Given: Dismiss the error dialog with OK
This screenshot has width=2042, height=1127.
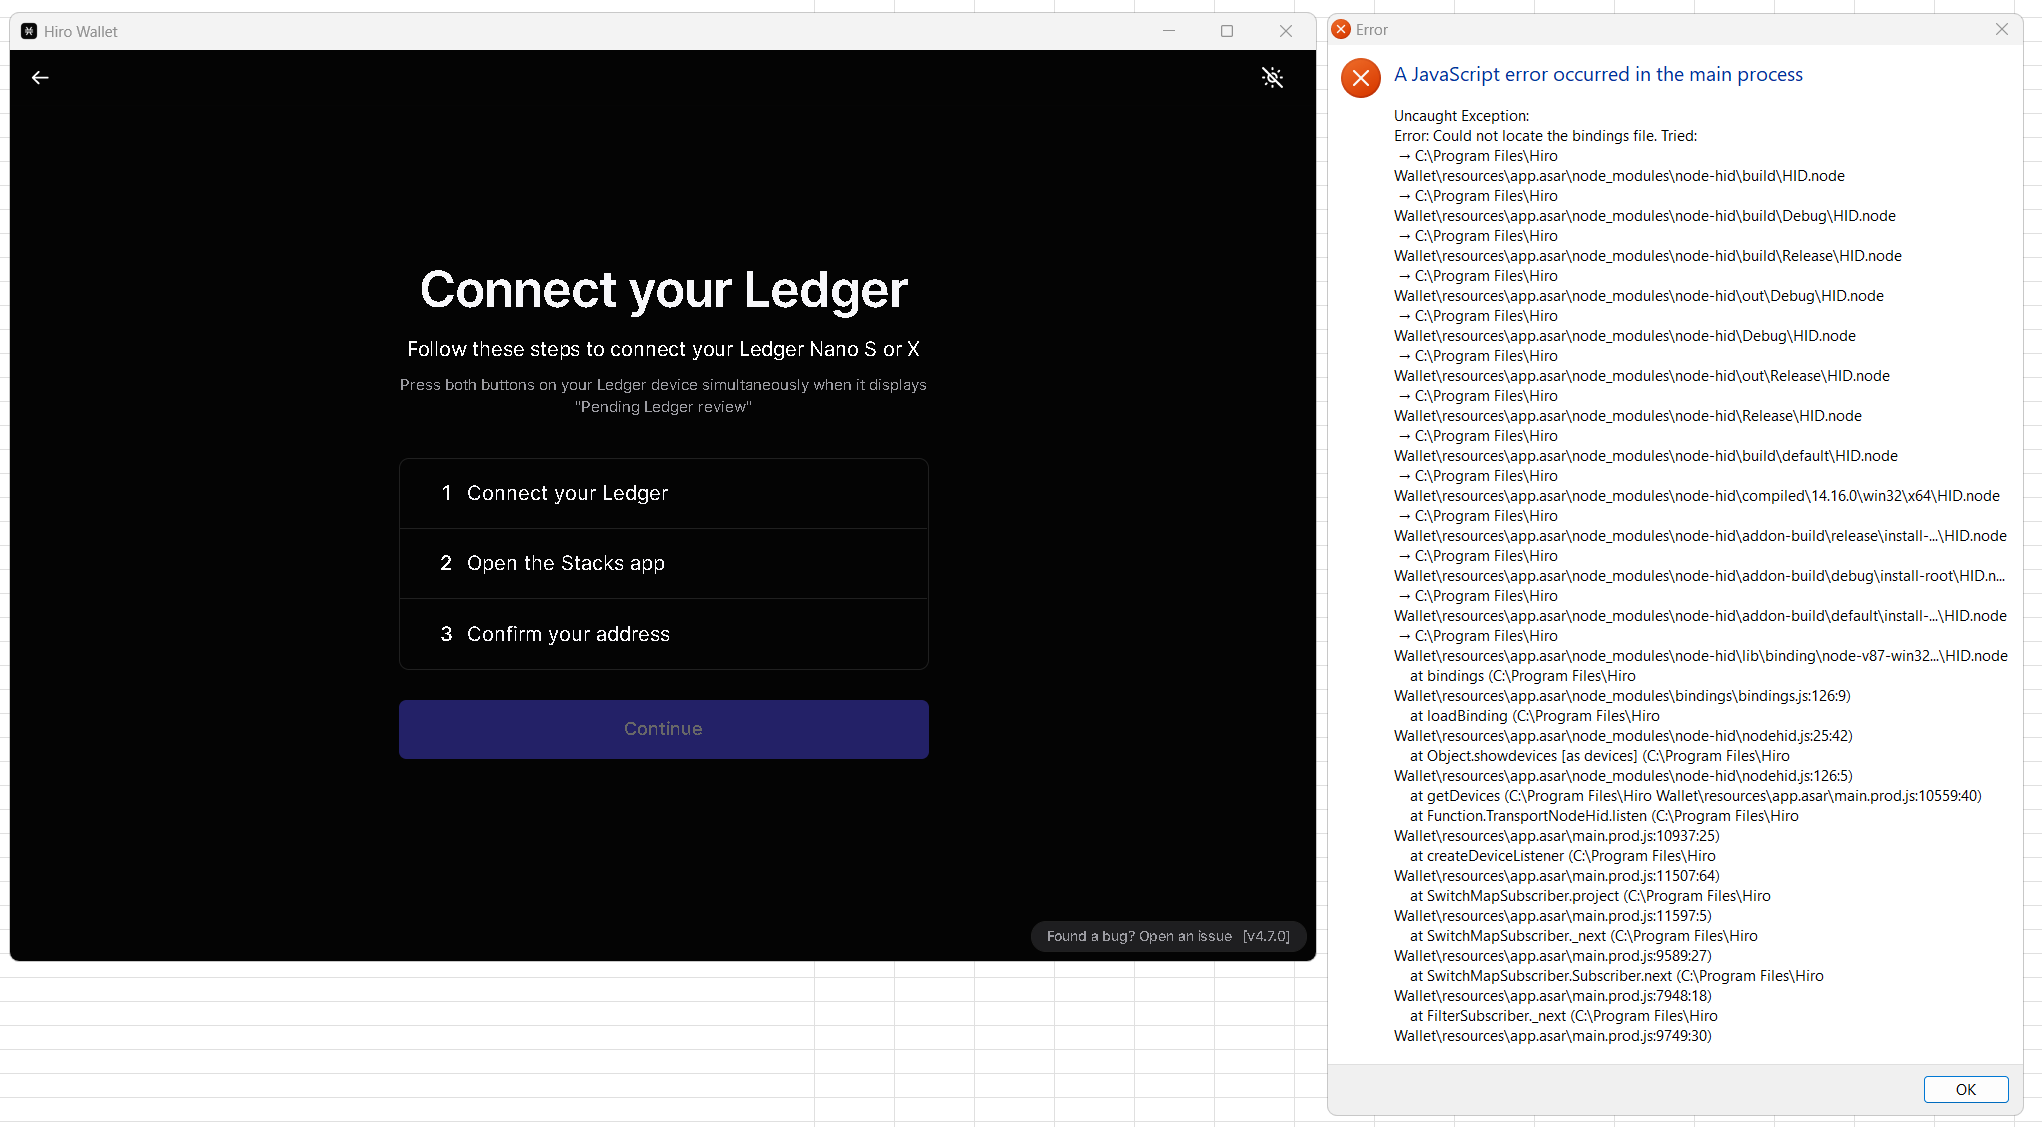Looking at the screenshot, I should tap(1966, 1089).
